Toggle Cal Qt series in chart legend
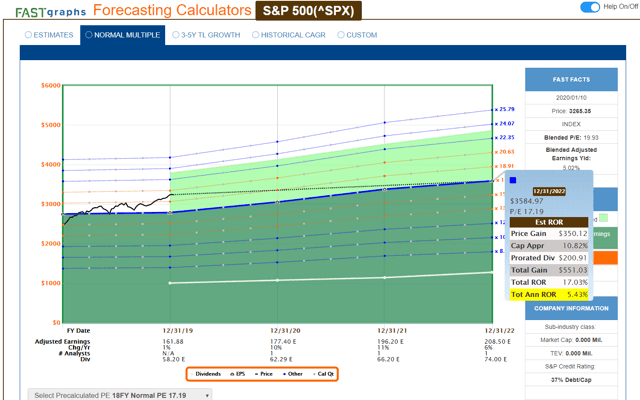640x400 pixels. (323, 374)
